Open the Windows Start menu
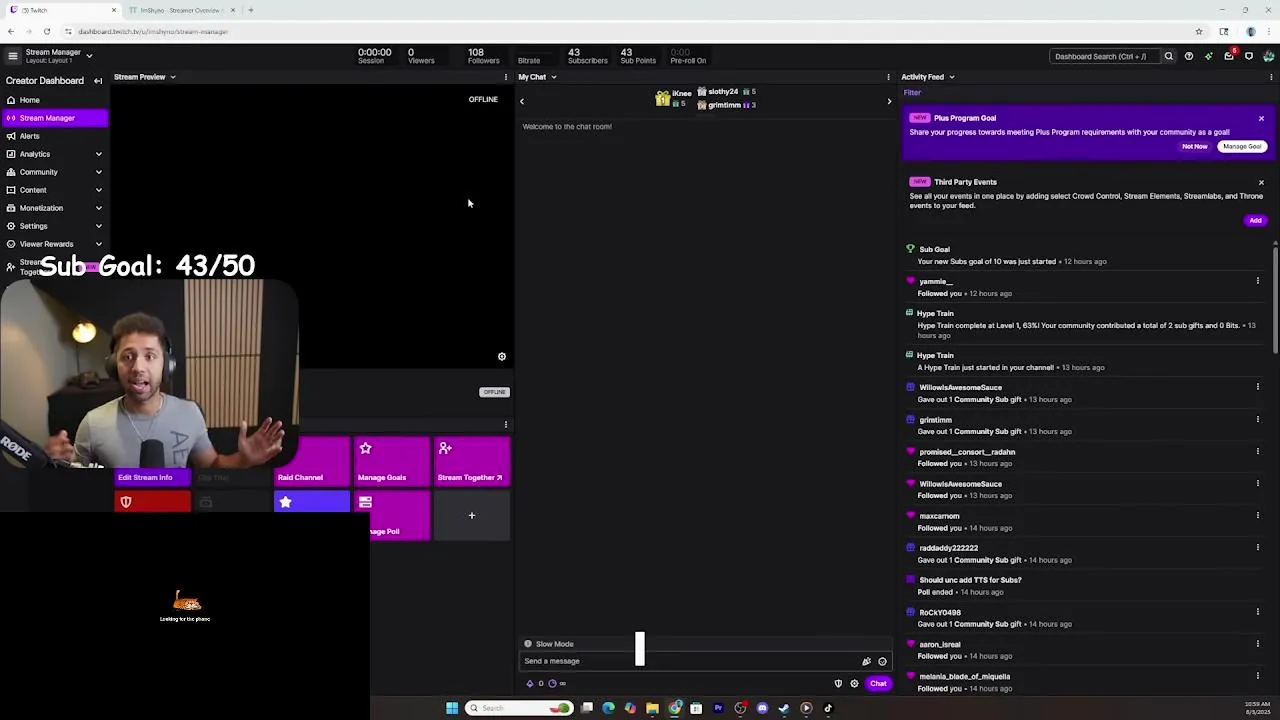 click(452, 708)
